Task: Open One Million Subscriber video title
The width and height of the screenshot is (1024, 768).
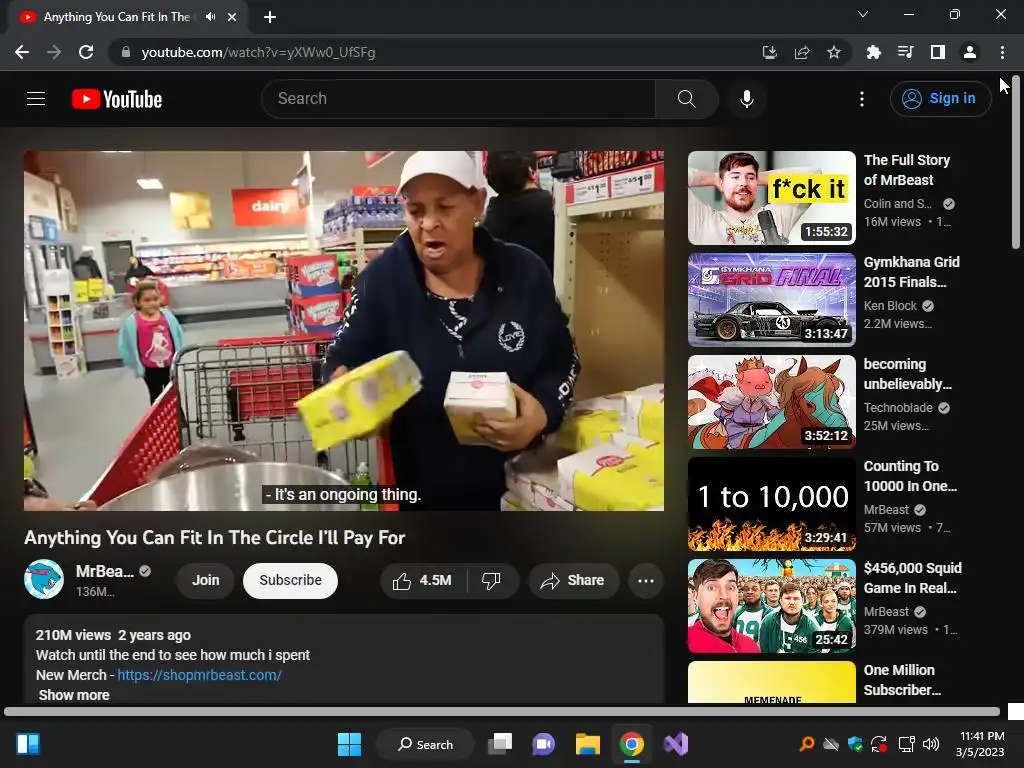Action: click(903, 680)
